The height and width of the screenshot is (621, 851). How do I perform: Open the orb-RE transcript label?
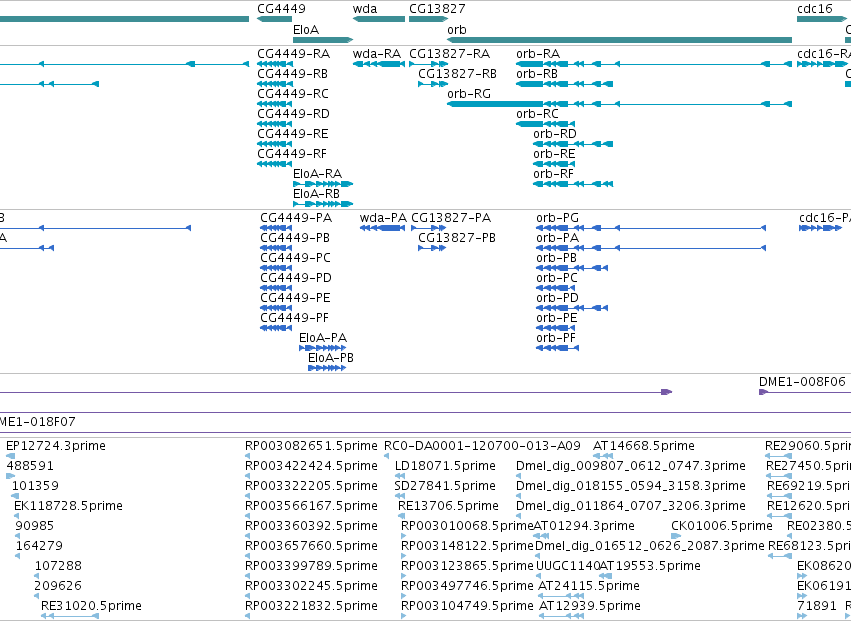(554, 154)
